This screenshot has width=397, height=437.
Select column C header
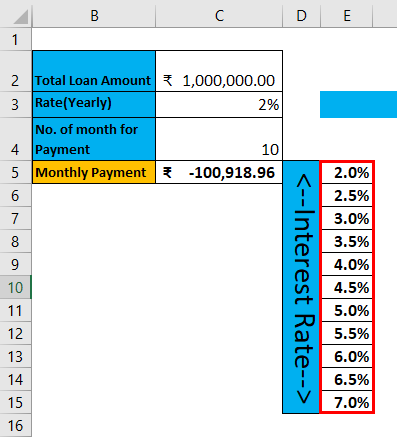(x=219, y=15)
